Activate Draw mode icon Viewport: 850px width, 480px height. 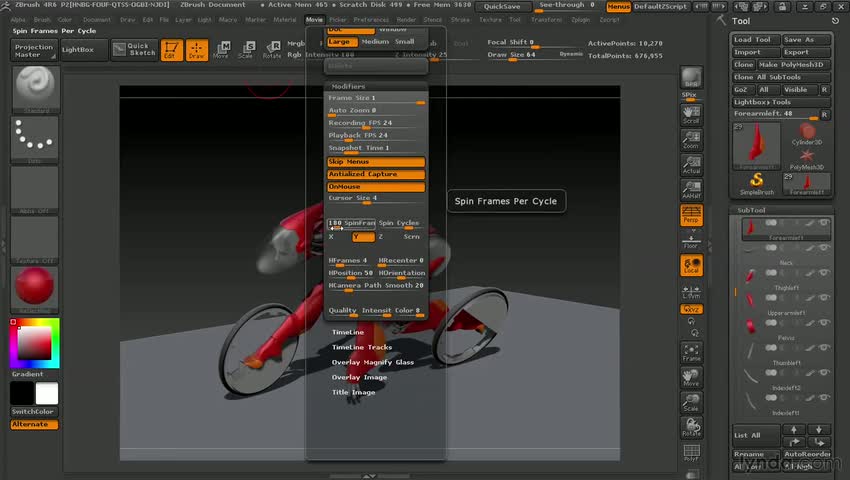[x=197, y=50]
